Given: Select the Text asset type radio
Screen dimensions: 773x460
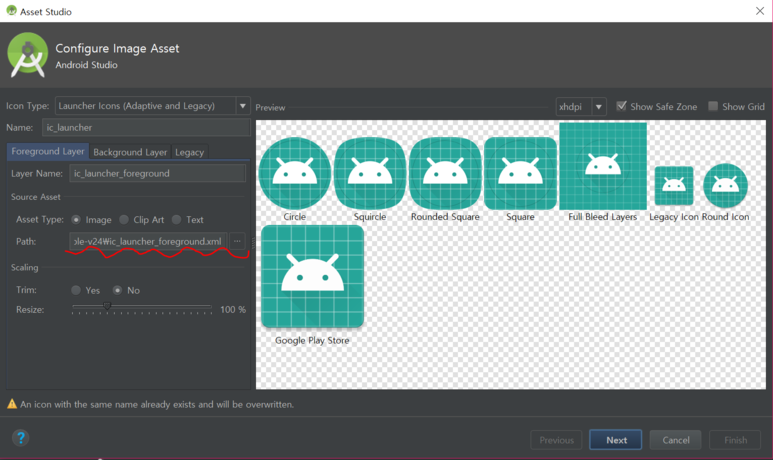Looking at the screenshot, I should pos(176,219).
